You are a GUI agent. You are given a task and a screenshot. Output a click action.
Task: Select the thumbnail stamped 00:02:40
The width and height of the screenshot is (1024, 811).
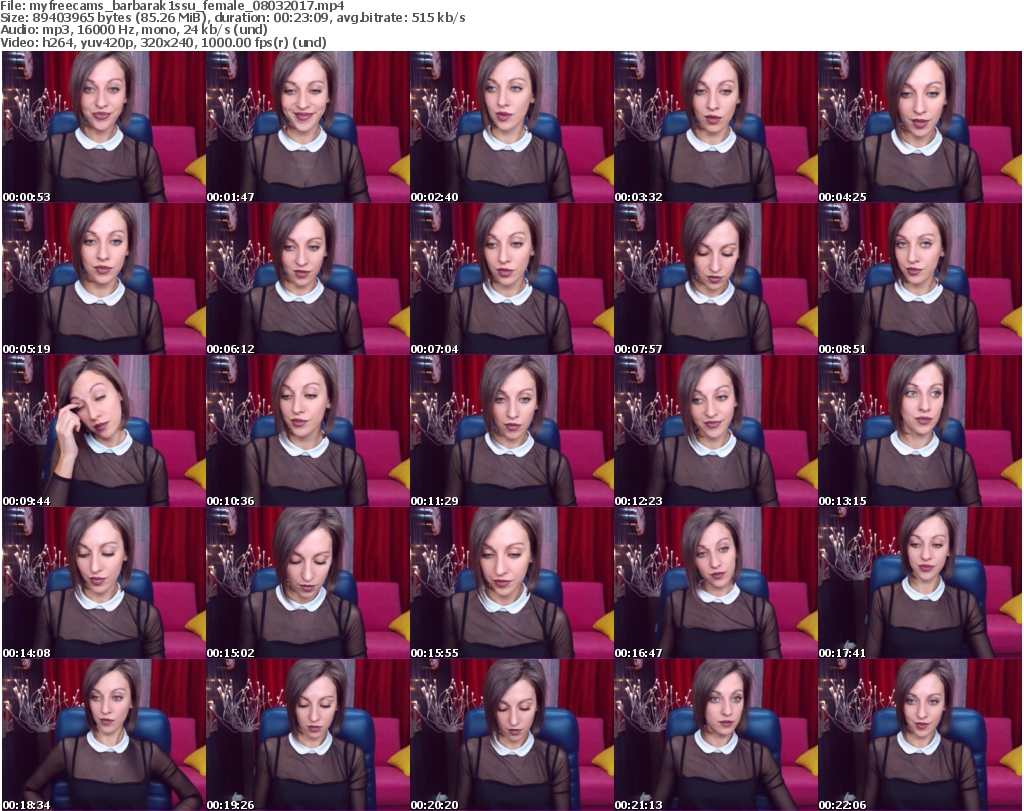511,127
